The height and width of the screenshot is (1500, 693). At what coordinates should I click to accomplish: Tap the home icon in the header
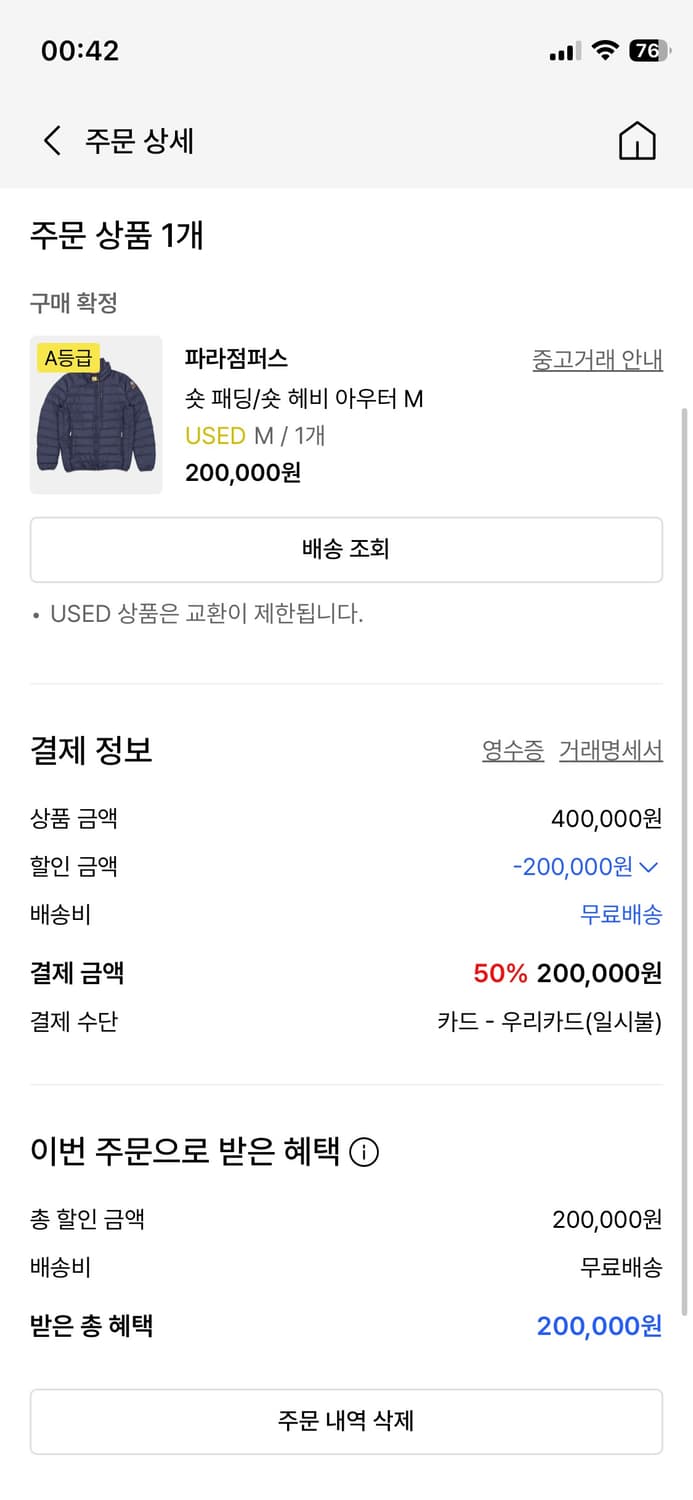click(637, 140)
